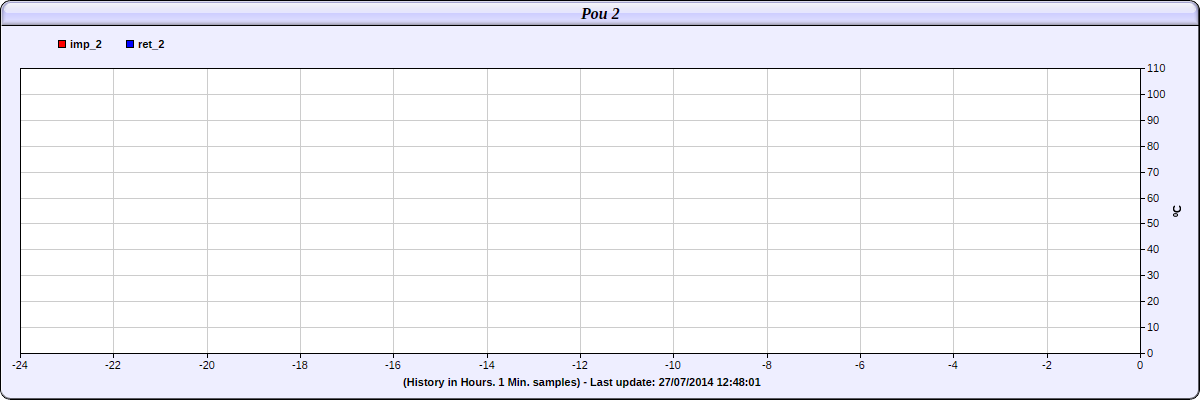Click the -22 hour x-axis tick label
This screenshot has width=1200, height=400.
pos(113,366)
